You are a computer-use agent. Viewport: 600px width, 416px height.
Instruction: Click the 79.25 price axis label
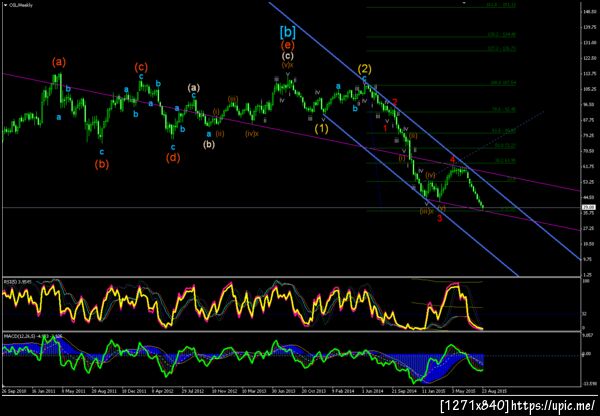[588, 135]
